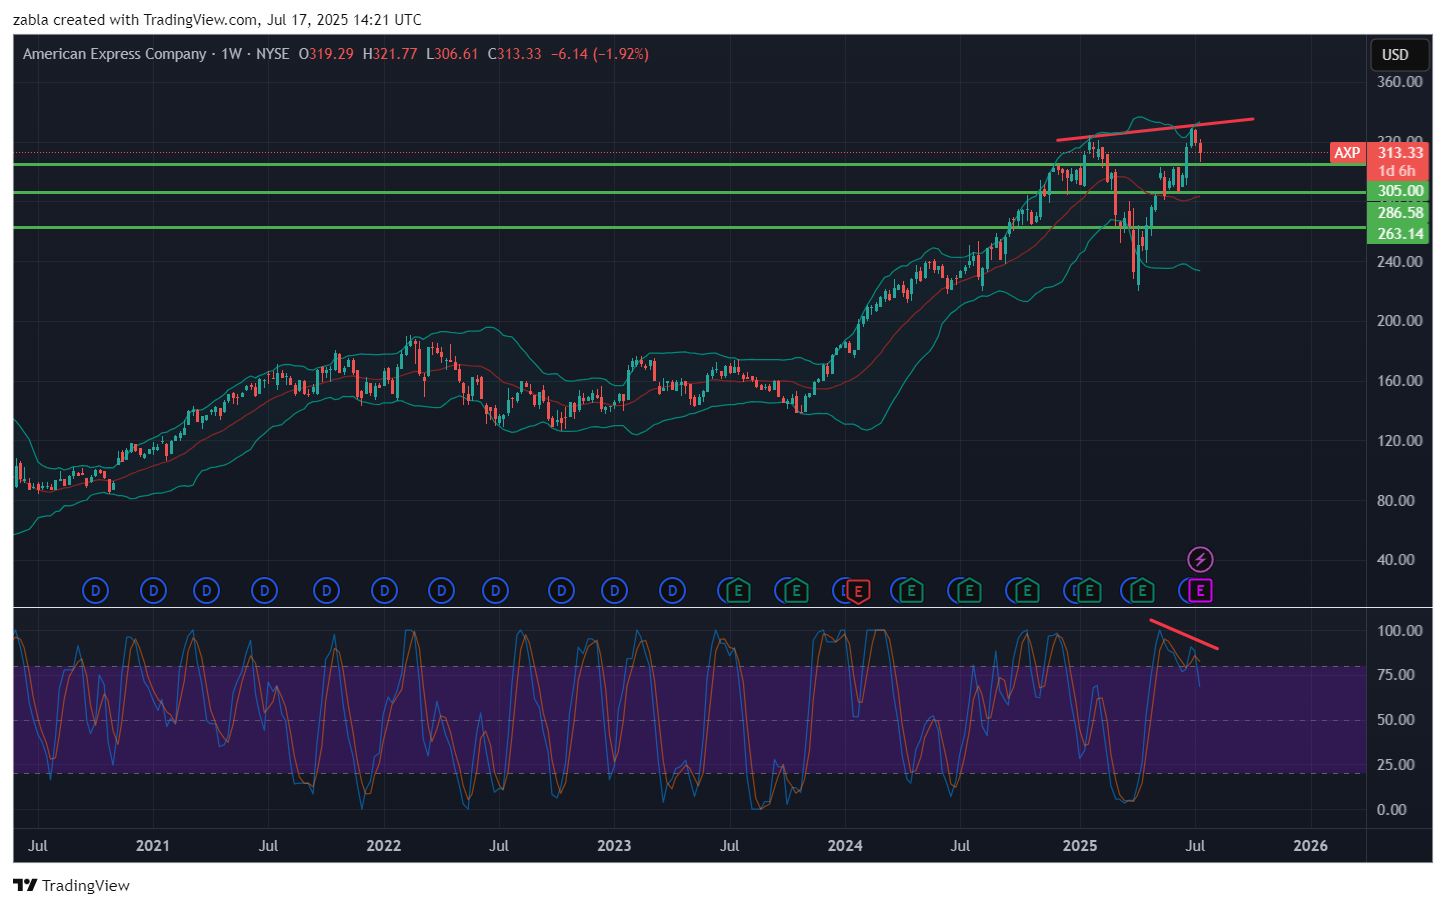Click the dividend marker at January 2021
The image size is (1446, 907).
153,591
